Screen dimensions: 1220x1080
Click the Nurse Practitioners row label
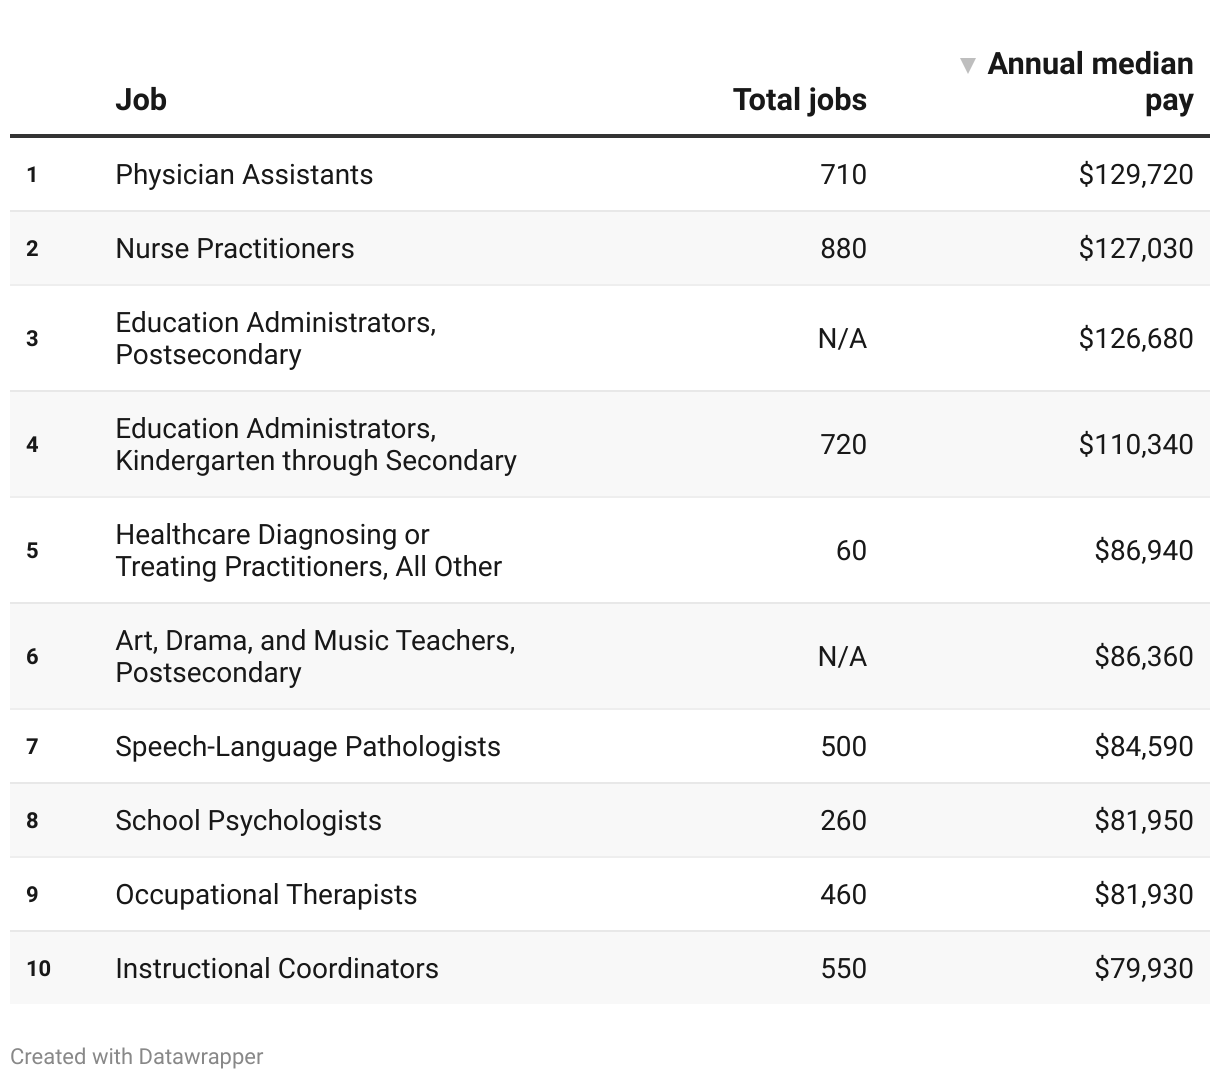[235, 249]
